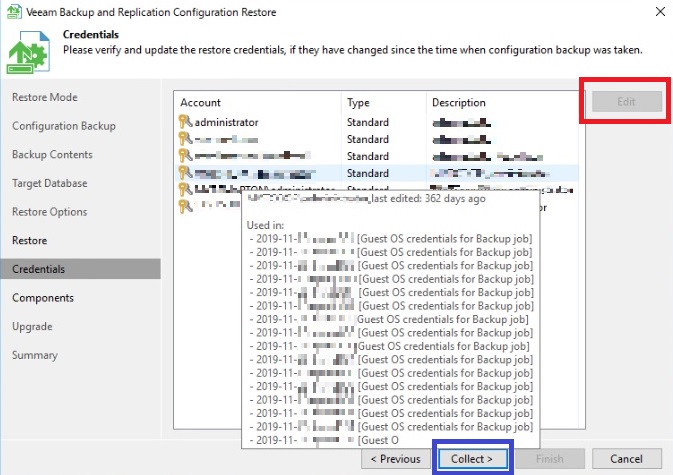
Task: Open the Upgrade step
Action: click(32, 327)
